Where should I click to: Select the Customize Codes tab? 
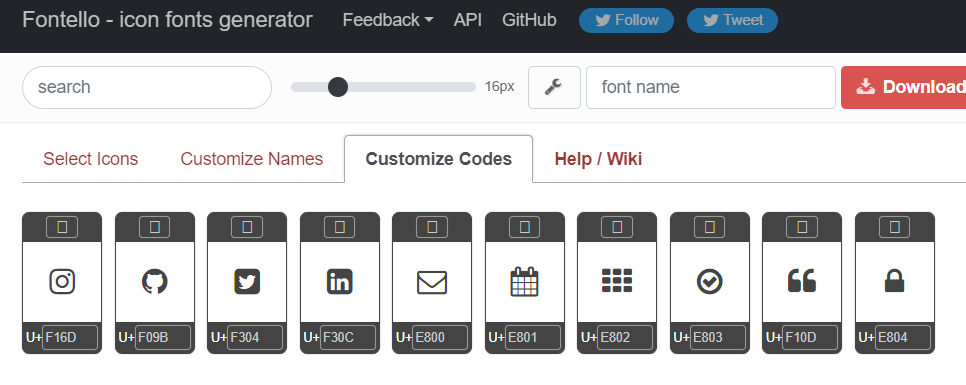[x=439, y=159]
